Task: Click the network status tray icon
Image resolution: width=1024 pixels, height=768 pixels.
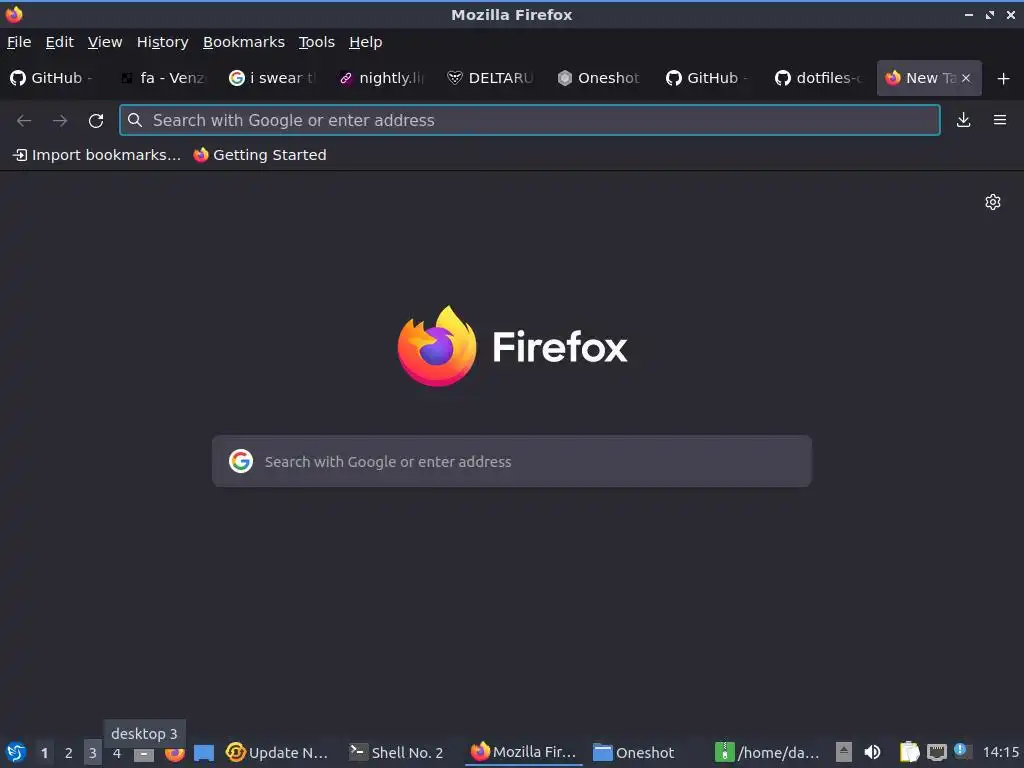Action: click(x=936, y=752)
